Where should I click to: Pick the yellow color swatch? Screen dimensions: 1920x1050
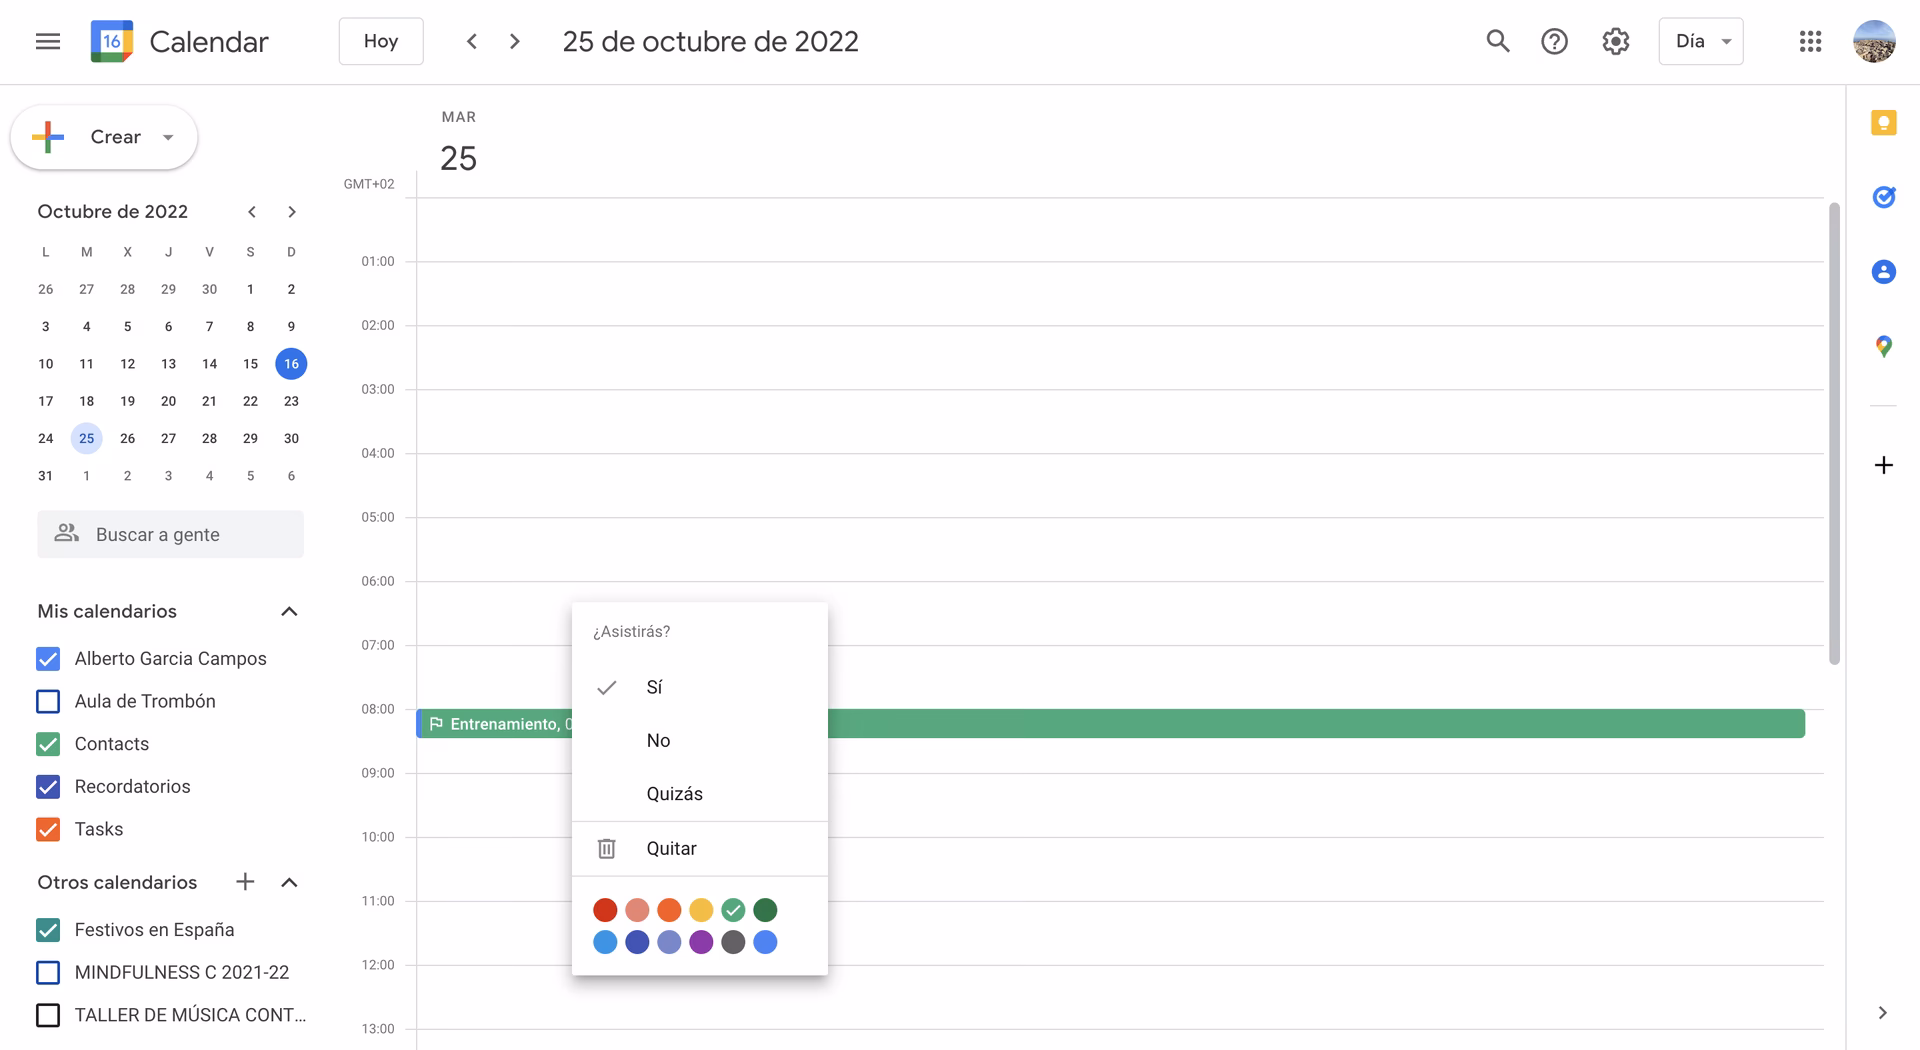pyautogui.click(x=701, y=910)
